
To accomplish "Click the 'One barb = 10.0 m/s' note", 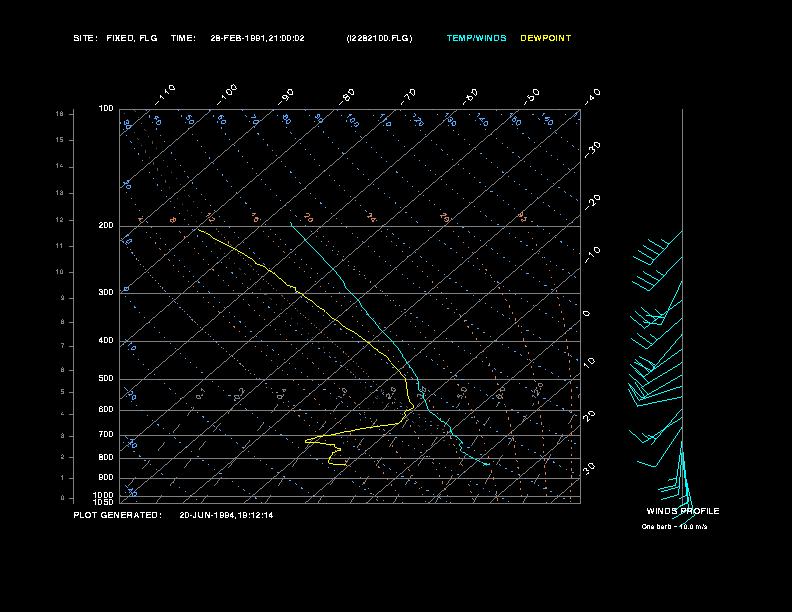I will click(x=674, y=527).
